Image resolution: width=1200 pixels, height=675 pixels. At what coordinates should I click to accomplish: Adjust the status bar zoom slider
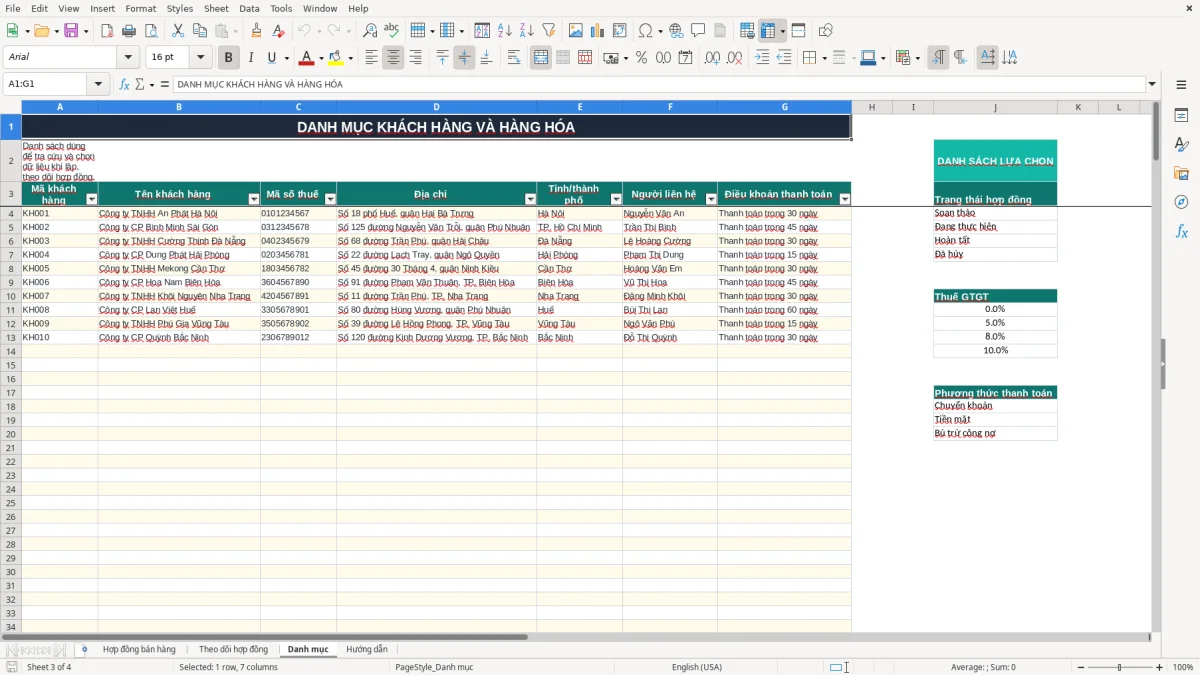click(1119, 667)
